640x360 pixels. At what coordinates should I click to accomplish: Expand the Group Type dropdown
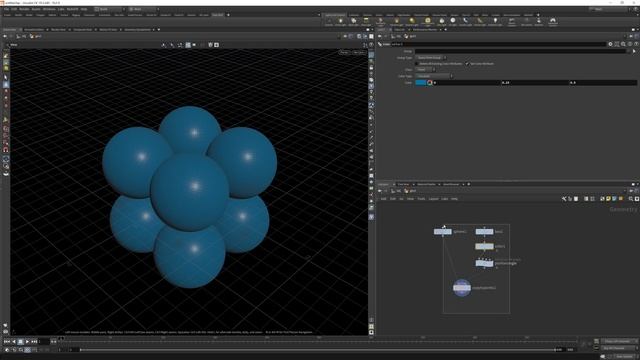coord(431,58)
